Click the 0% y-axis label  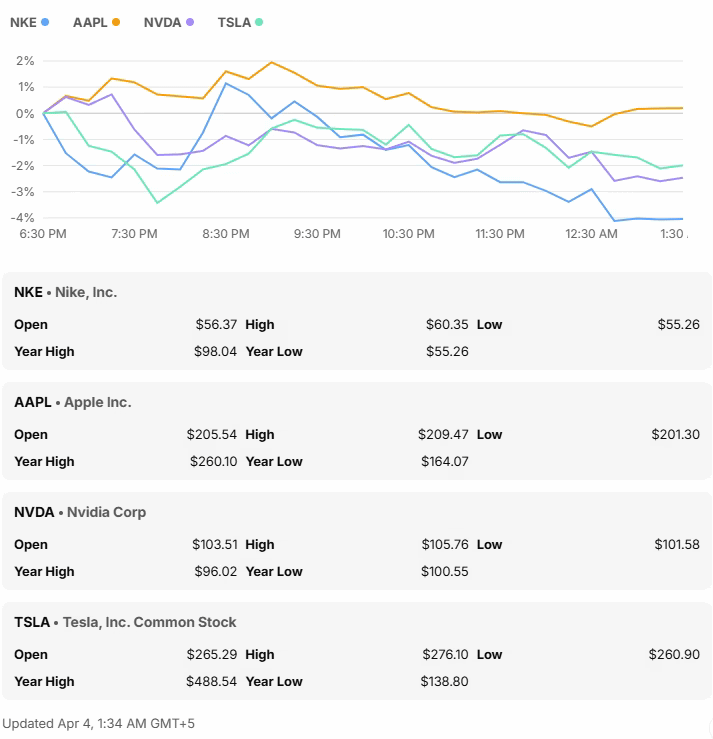(25, 114)
